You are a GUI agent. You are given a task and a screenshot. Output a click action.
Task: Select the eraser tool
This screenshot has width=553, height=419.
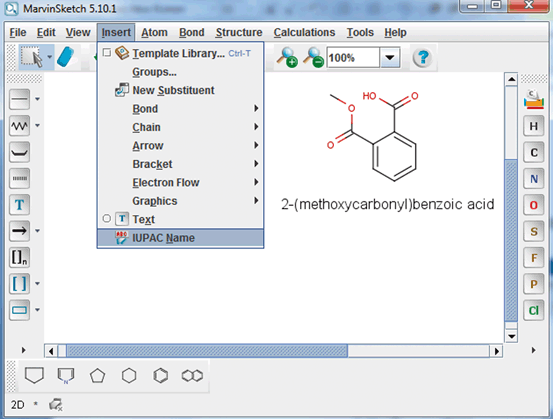point(66,57)
